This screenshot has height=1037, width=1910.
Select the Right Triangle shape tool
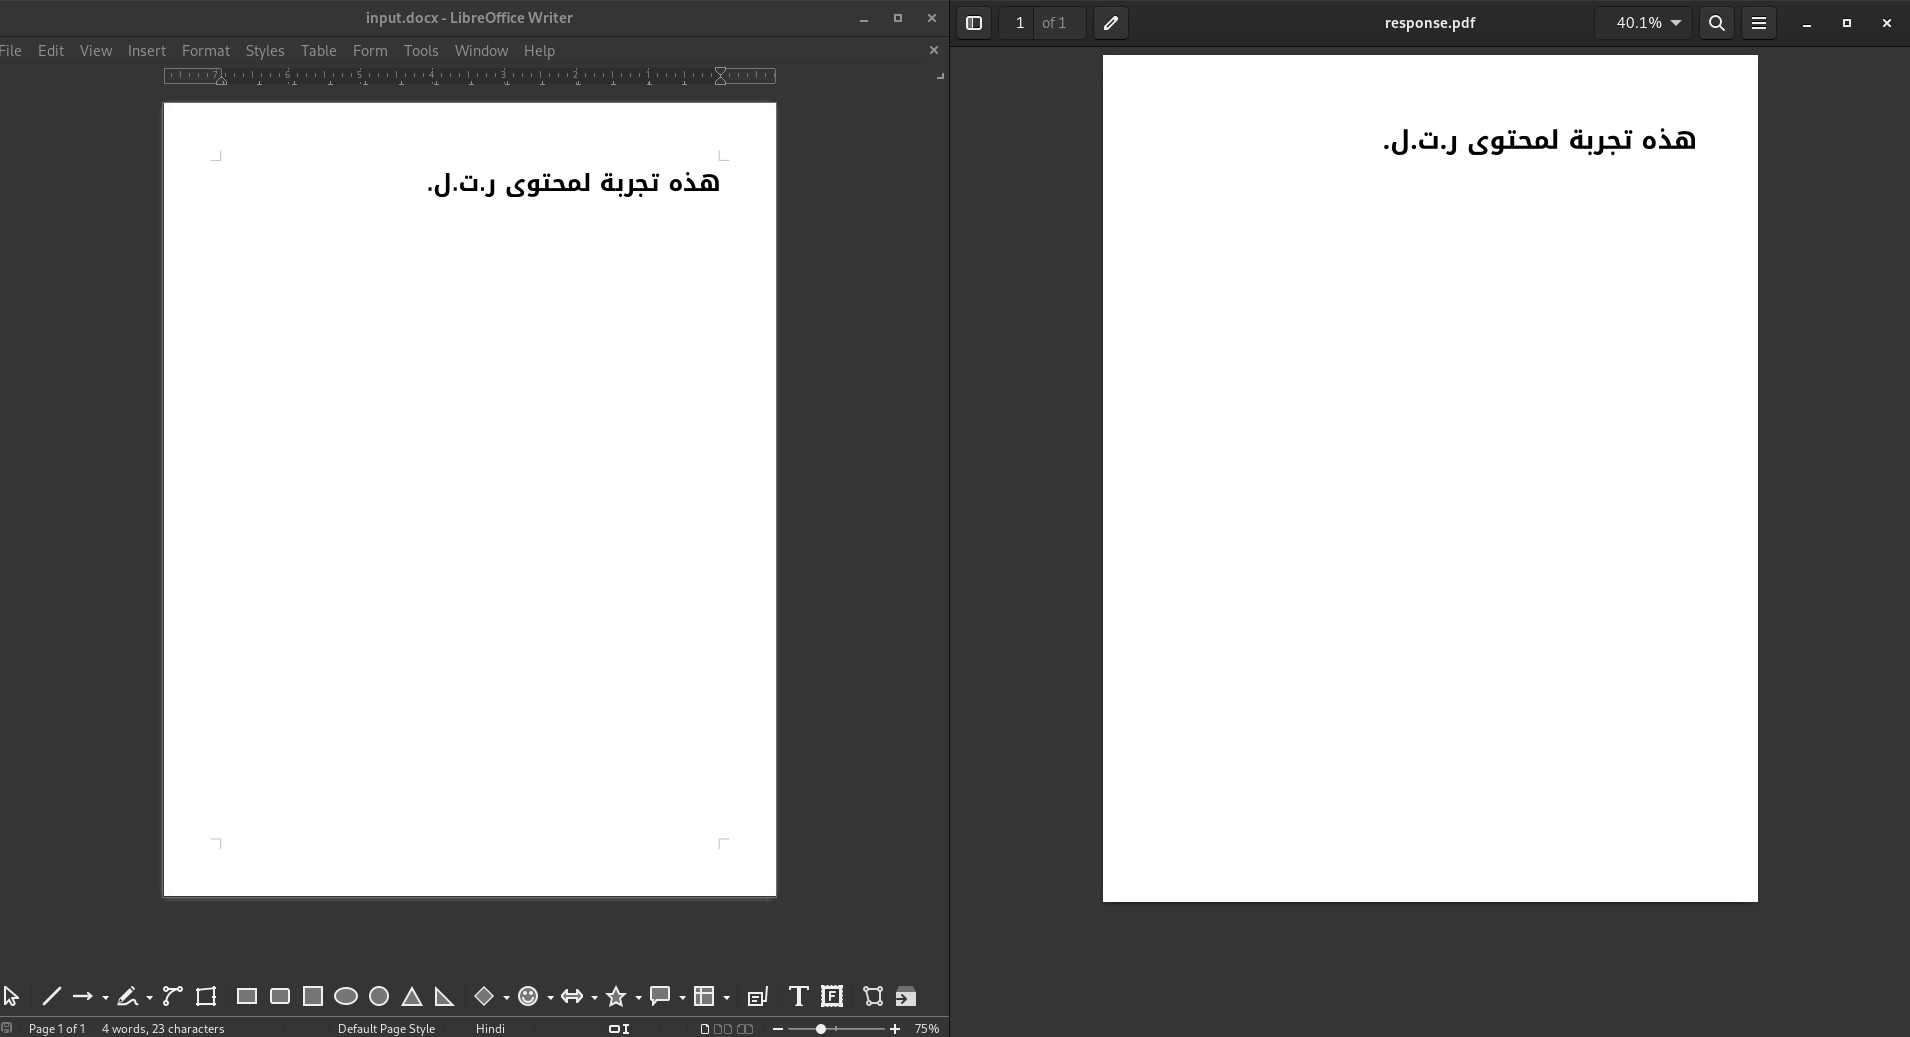point(445,996)
